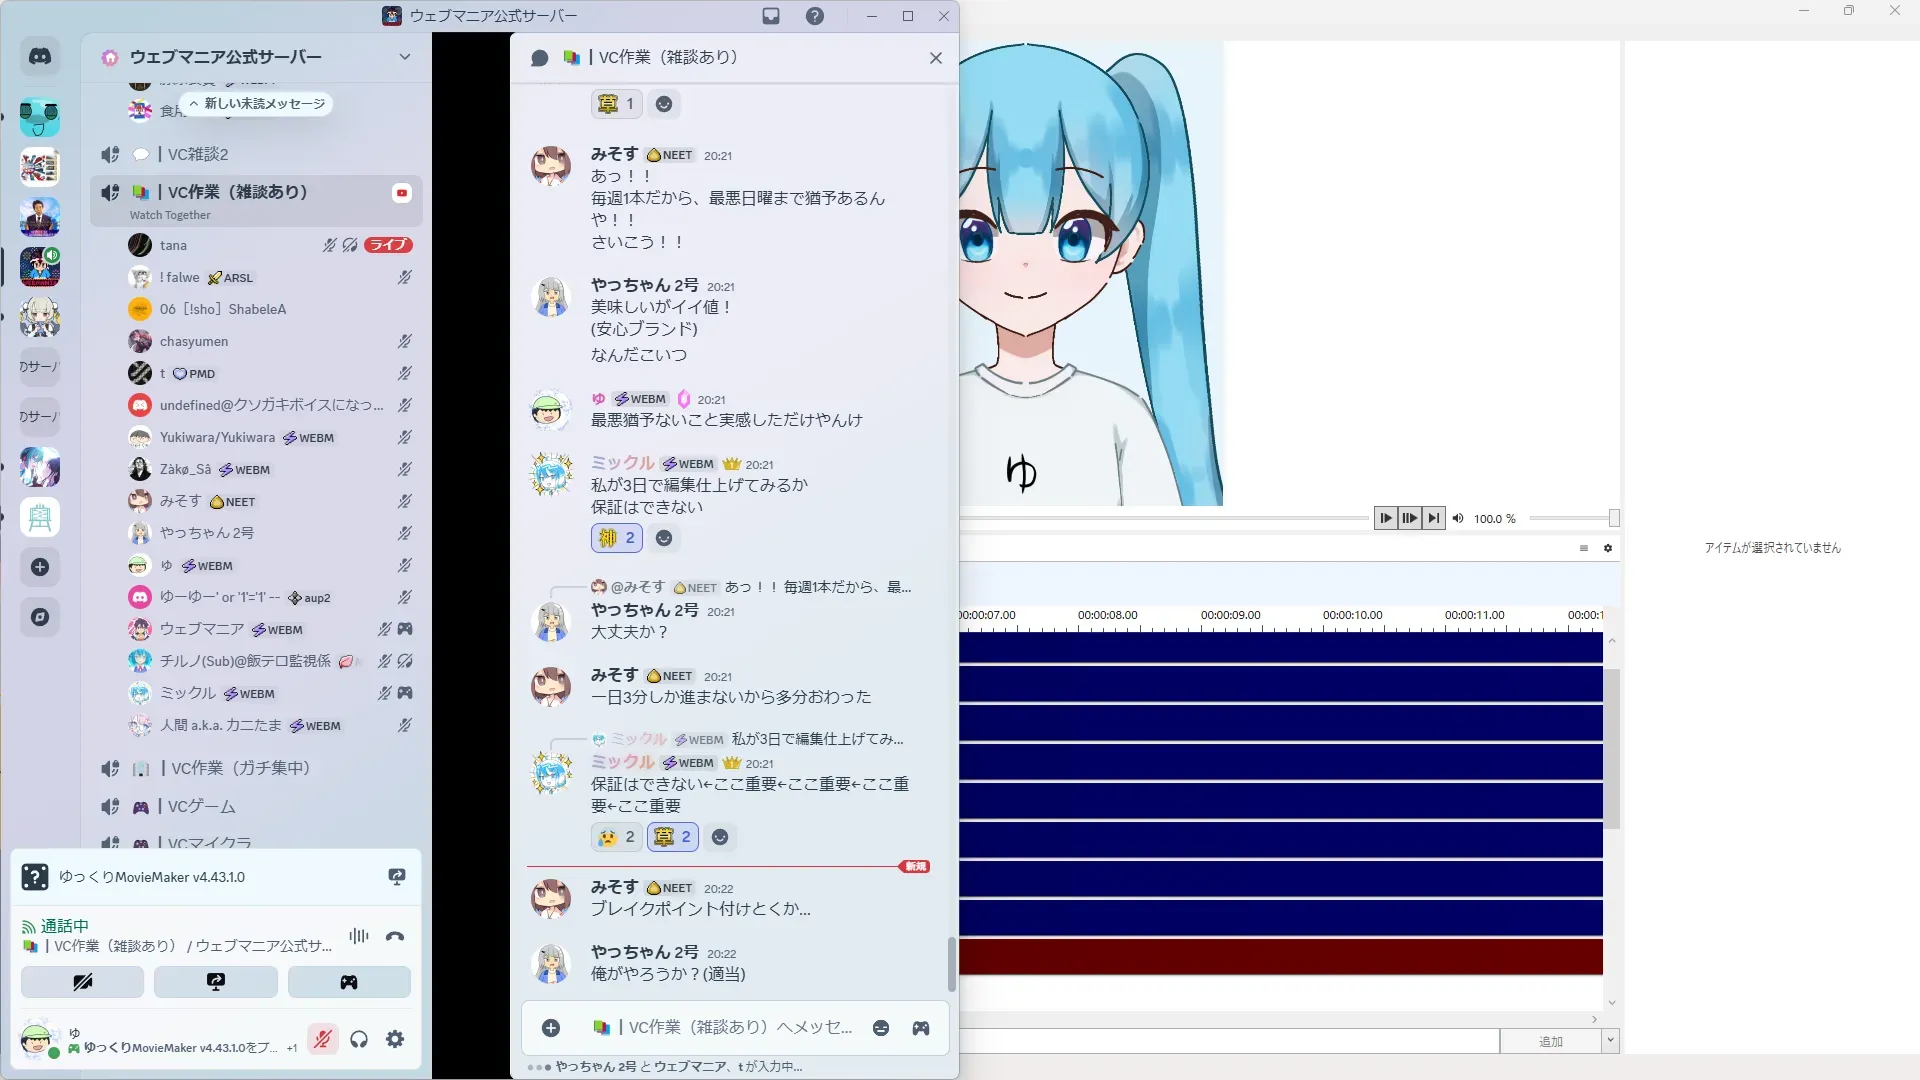This screenshot has width=1920, height=1080.
Task: Toggle headphone deafen
Action: click(359, 1040)
